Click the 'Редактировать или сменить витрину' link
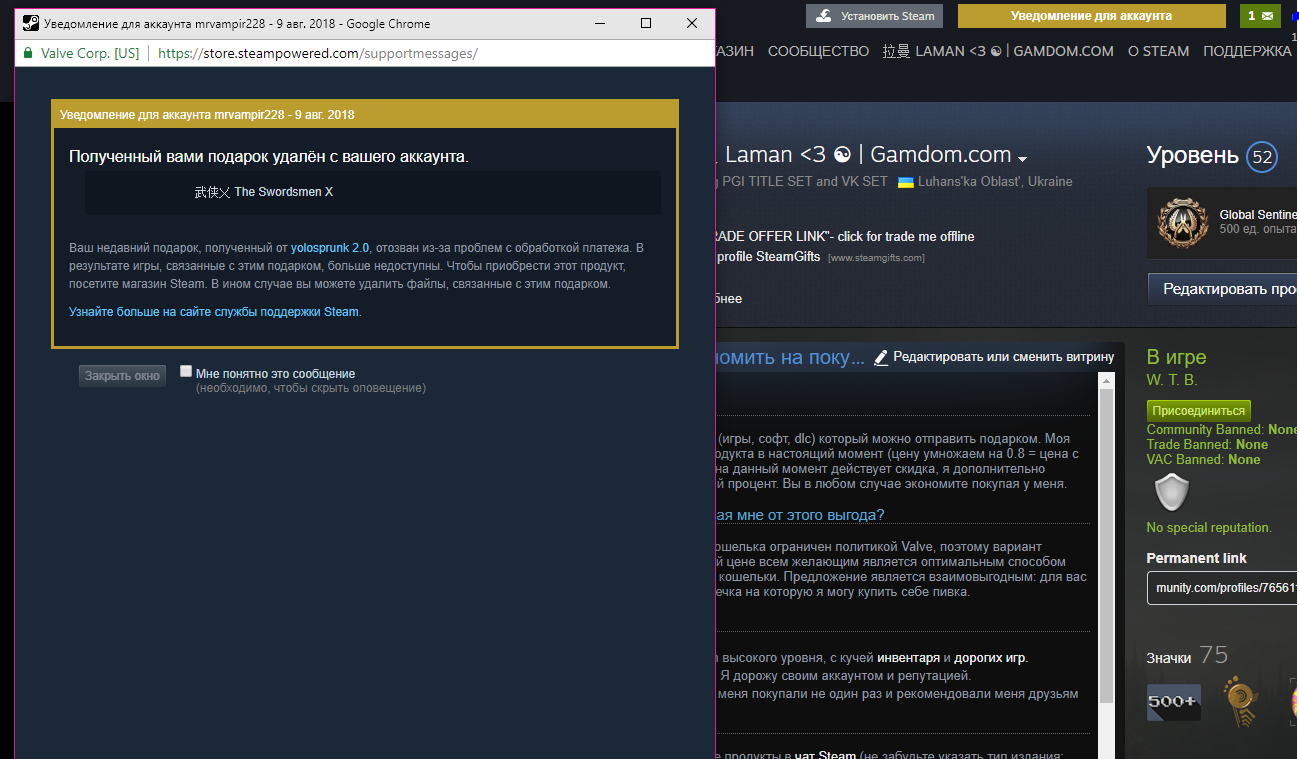Image resolution: width=1299 pixels, height=759 pixels. (1004, 357)
